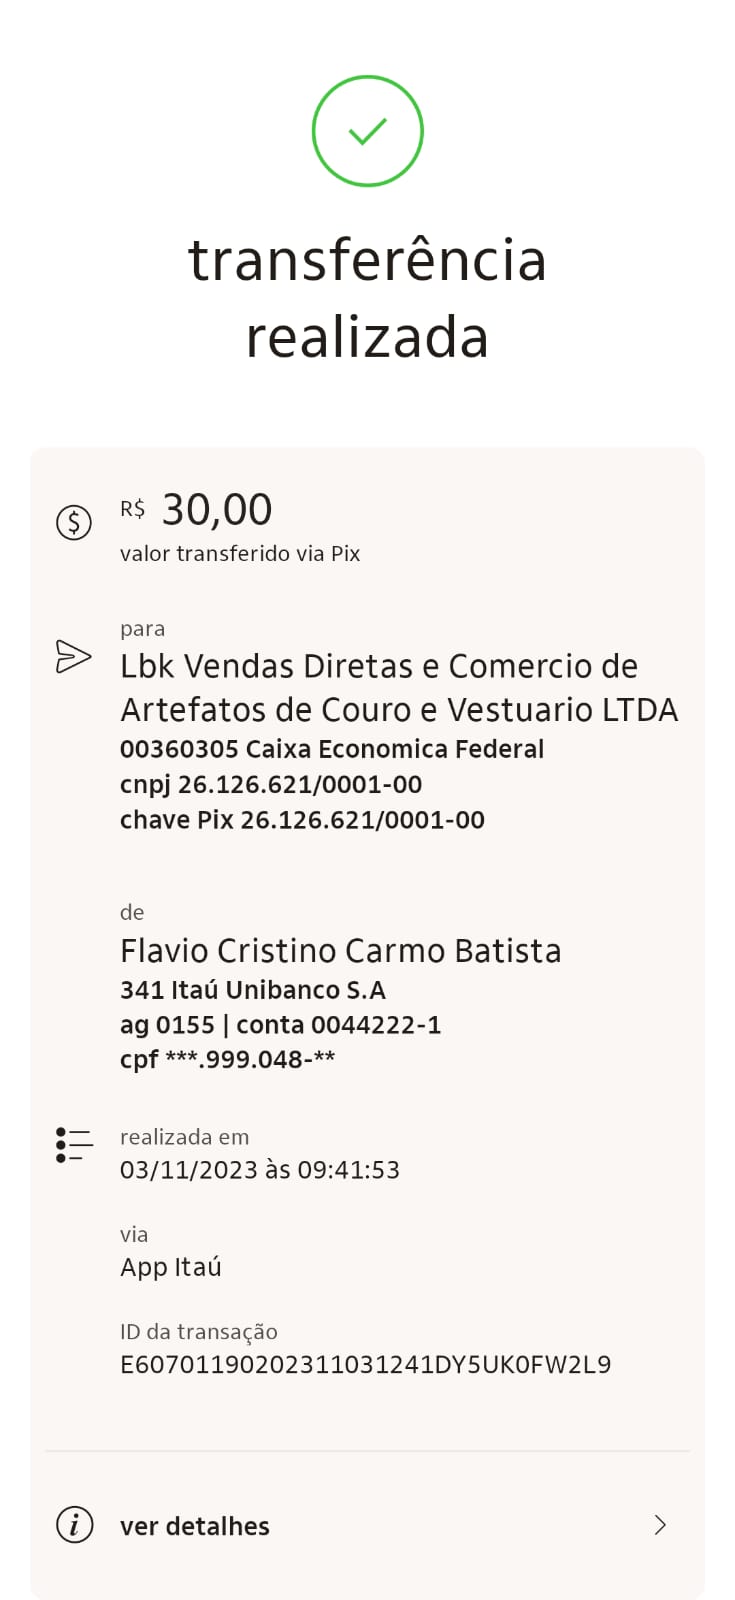The width and height of the screenshot is (735, 1600).
Task: Expand details with the right chevron arrow
Action: 659,1525
